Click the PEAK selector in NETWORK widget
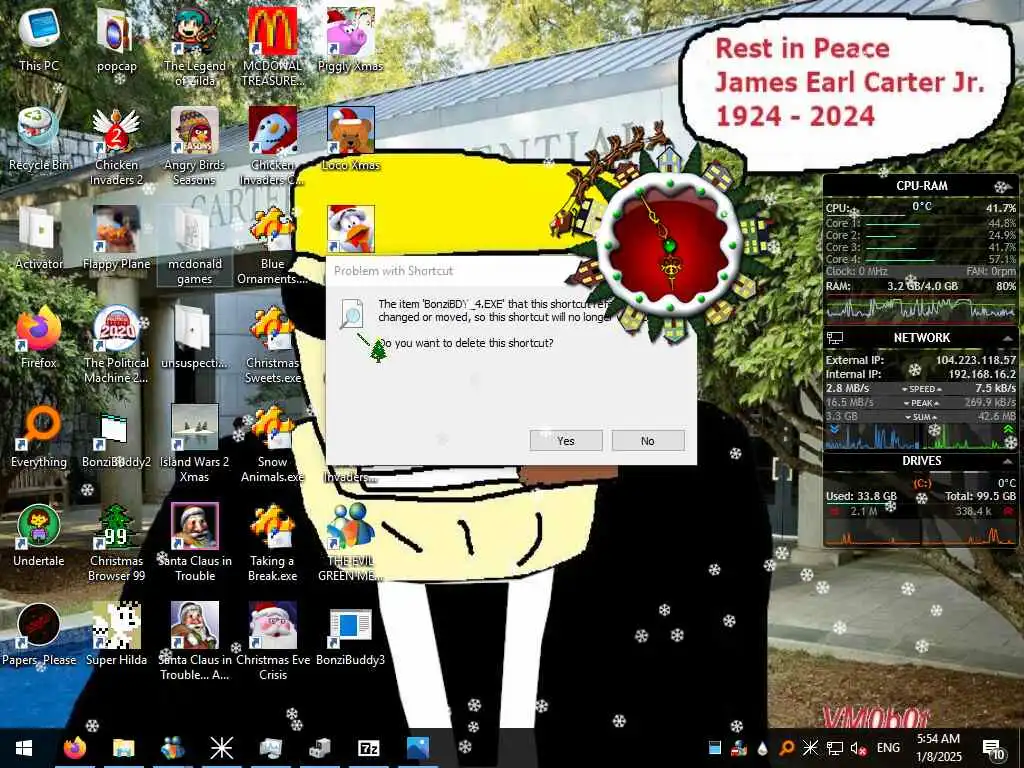The height and width of the screenshot is (768, 1024). 921,403
